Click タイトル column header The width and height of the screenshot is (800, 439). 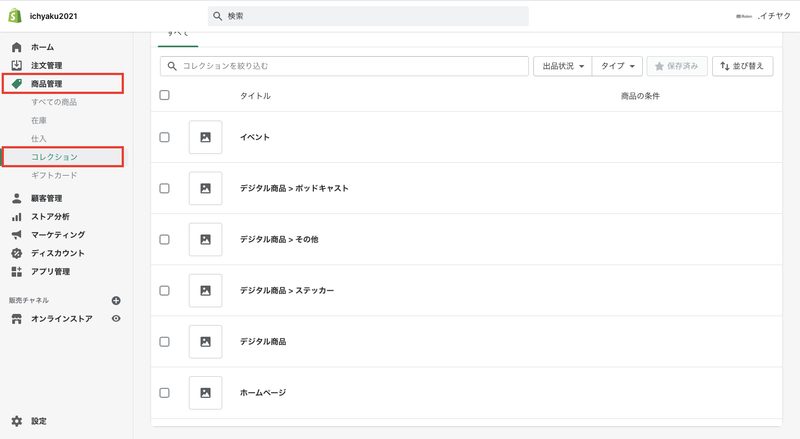(255, 95)
